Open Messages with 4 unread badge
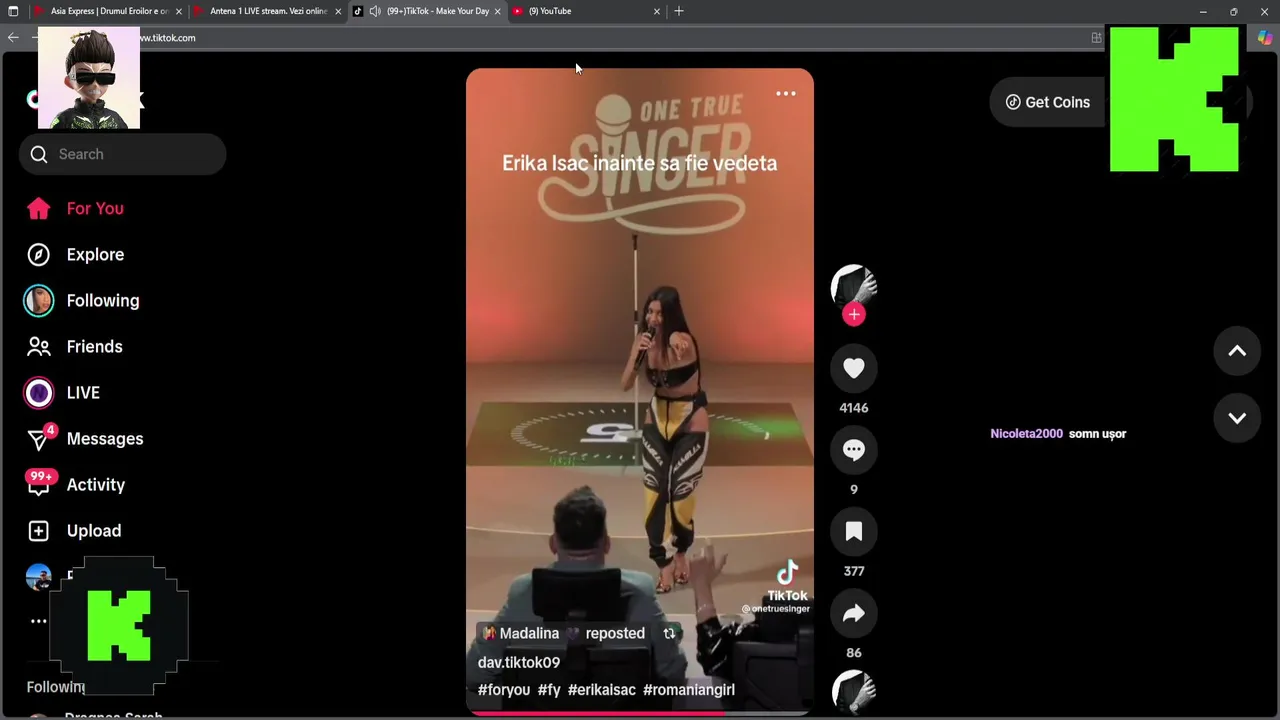The width and height of the screenshot is (1280, 720). (x=85, y=439)
